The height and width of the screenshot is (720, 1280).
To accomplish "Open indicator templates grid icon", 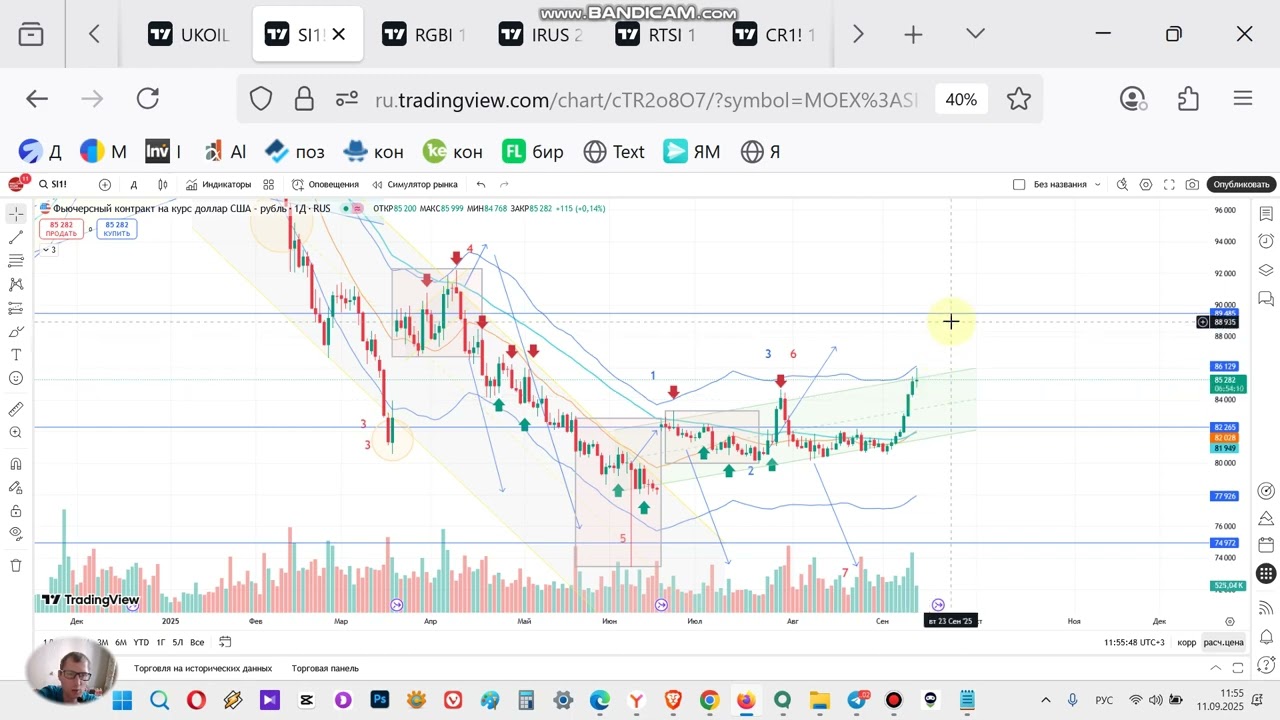I will pyautogui.click(x=269, y=184).
